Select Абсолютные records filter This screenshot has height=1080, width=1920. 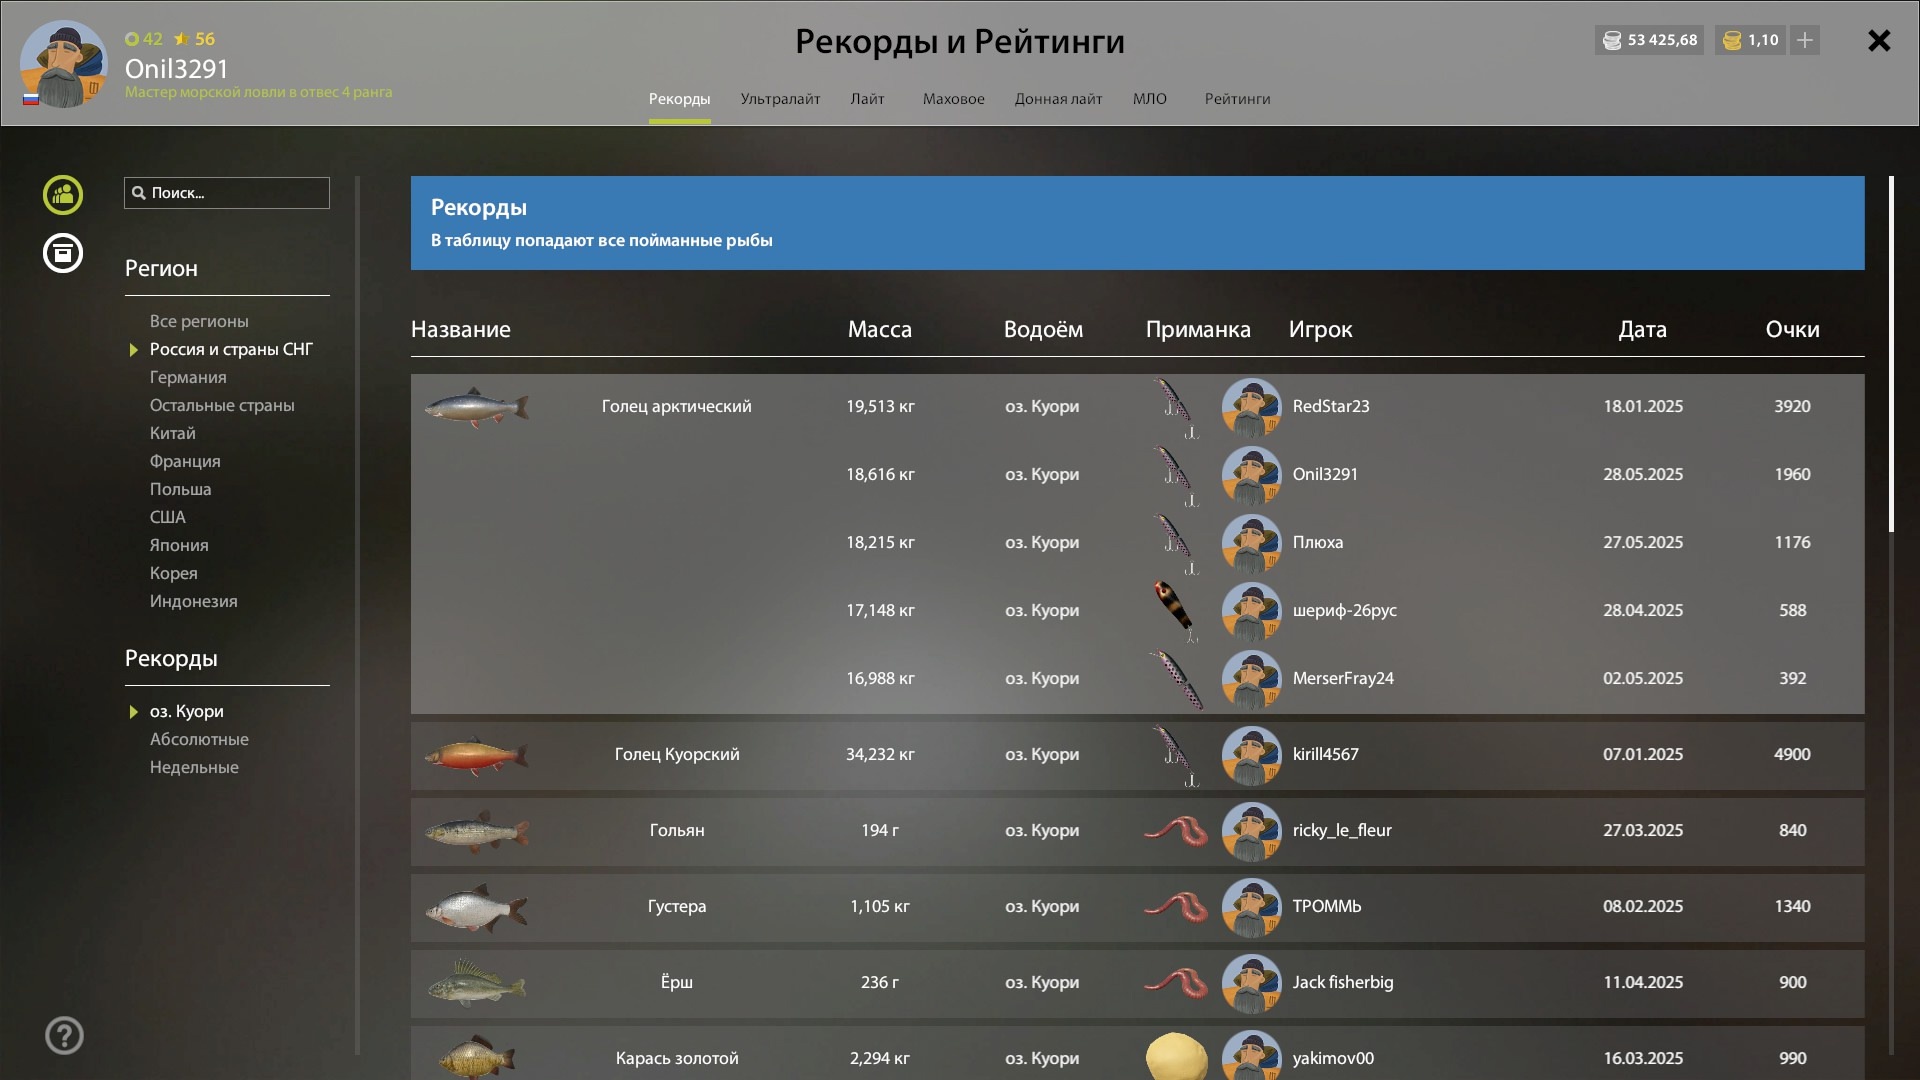click(199, 739)
